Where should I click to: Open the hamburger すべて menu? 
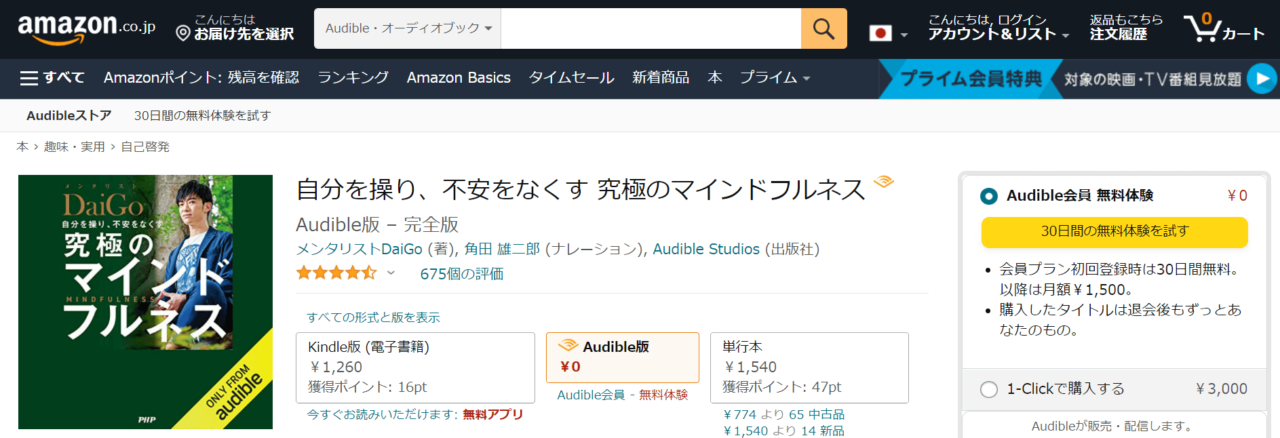coord(52,78)
